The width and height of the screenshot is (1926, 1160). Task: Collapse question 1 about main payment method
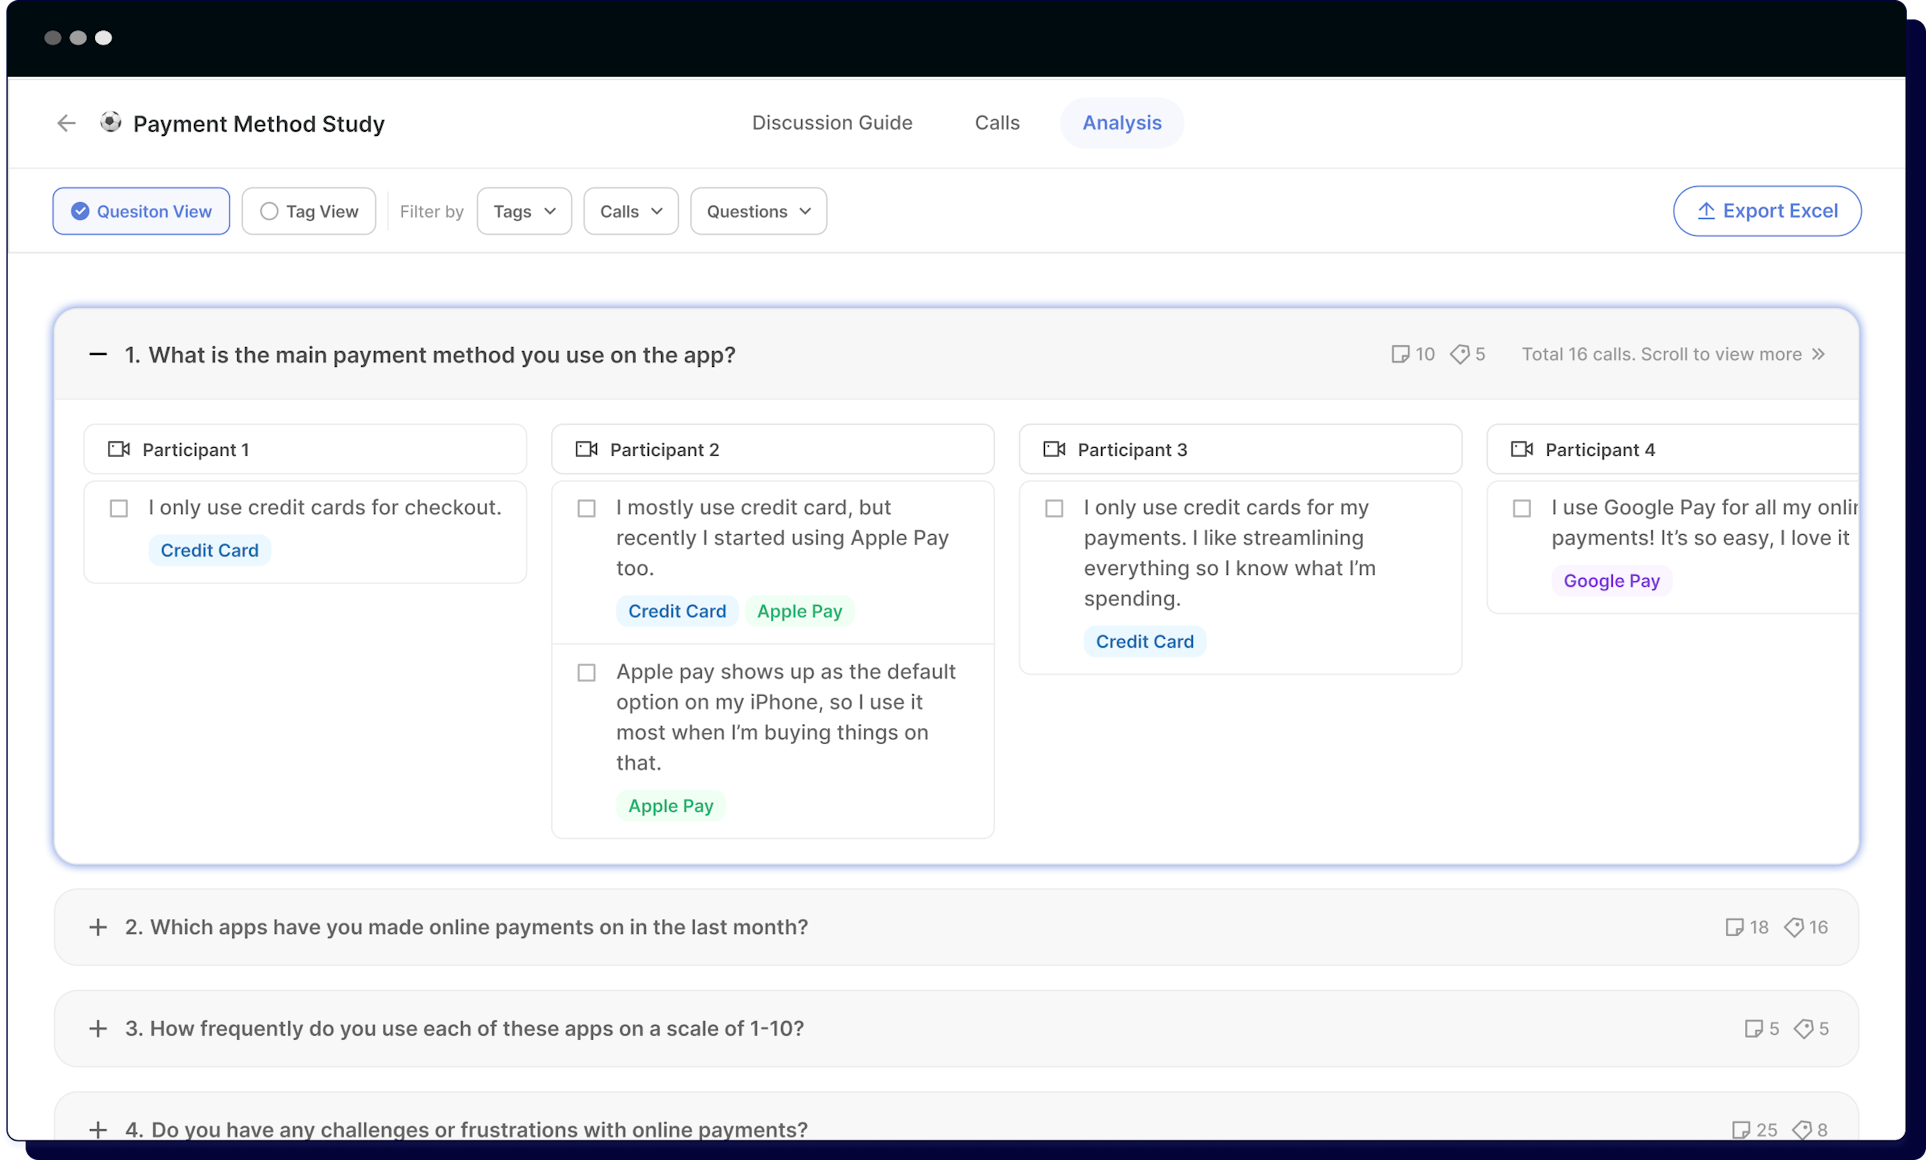tap(98, 354)
